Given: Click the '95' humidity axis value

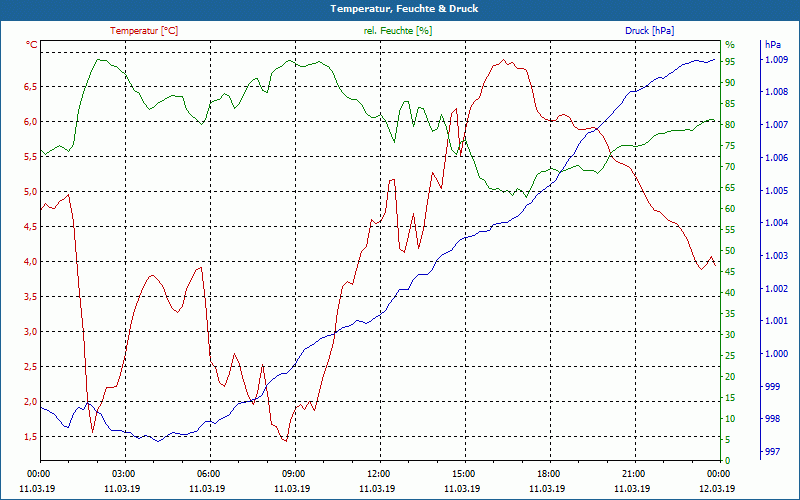Looking at the screenshot, I should 730,62.
